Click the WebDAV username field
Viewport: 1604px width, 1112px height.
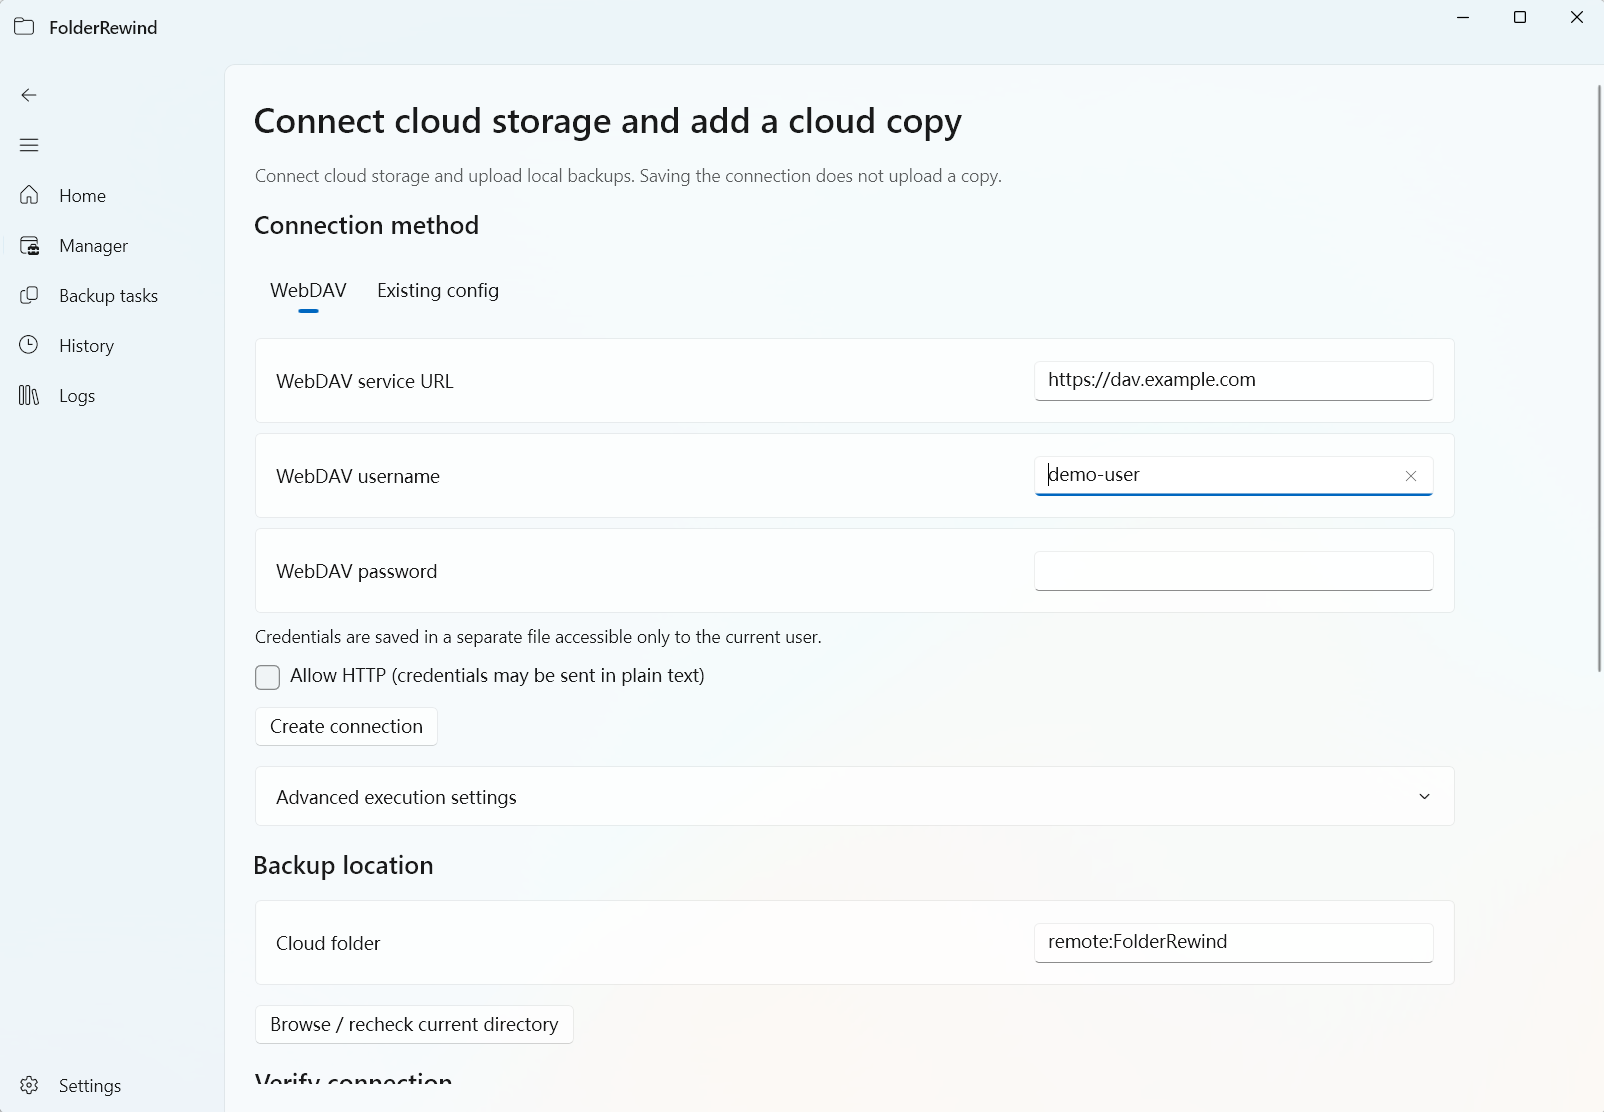[x=1233, y=476]
